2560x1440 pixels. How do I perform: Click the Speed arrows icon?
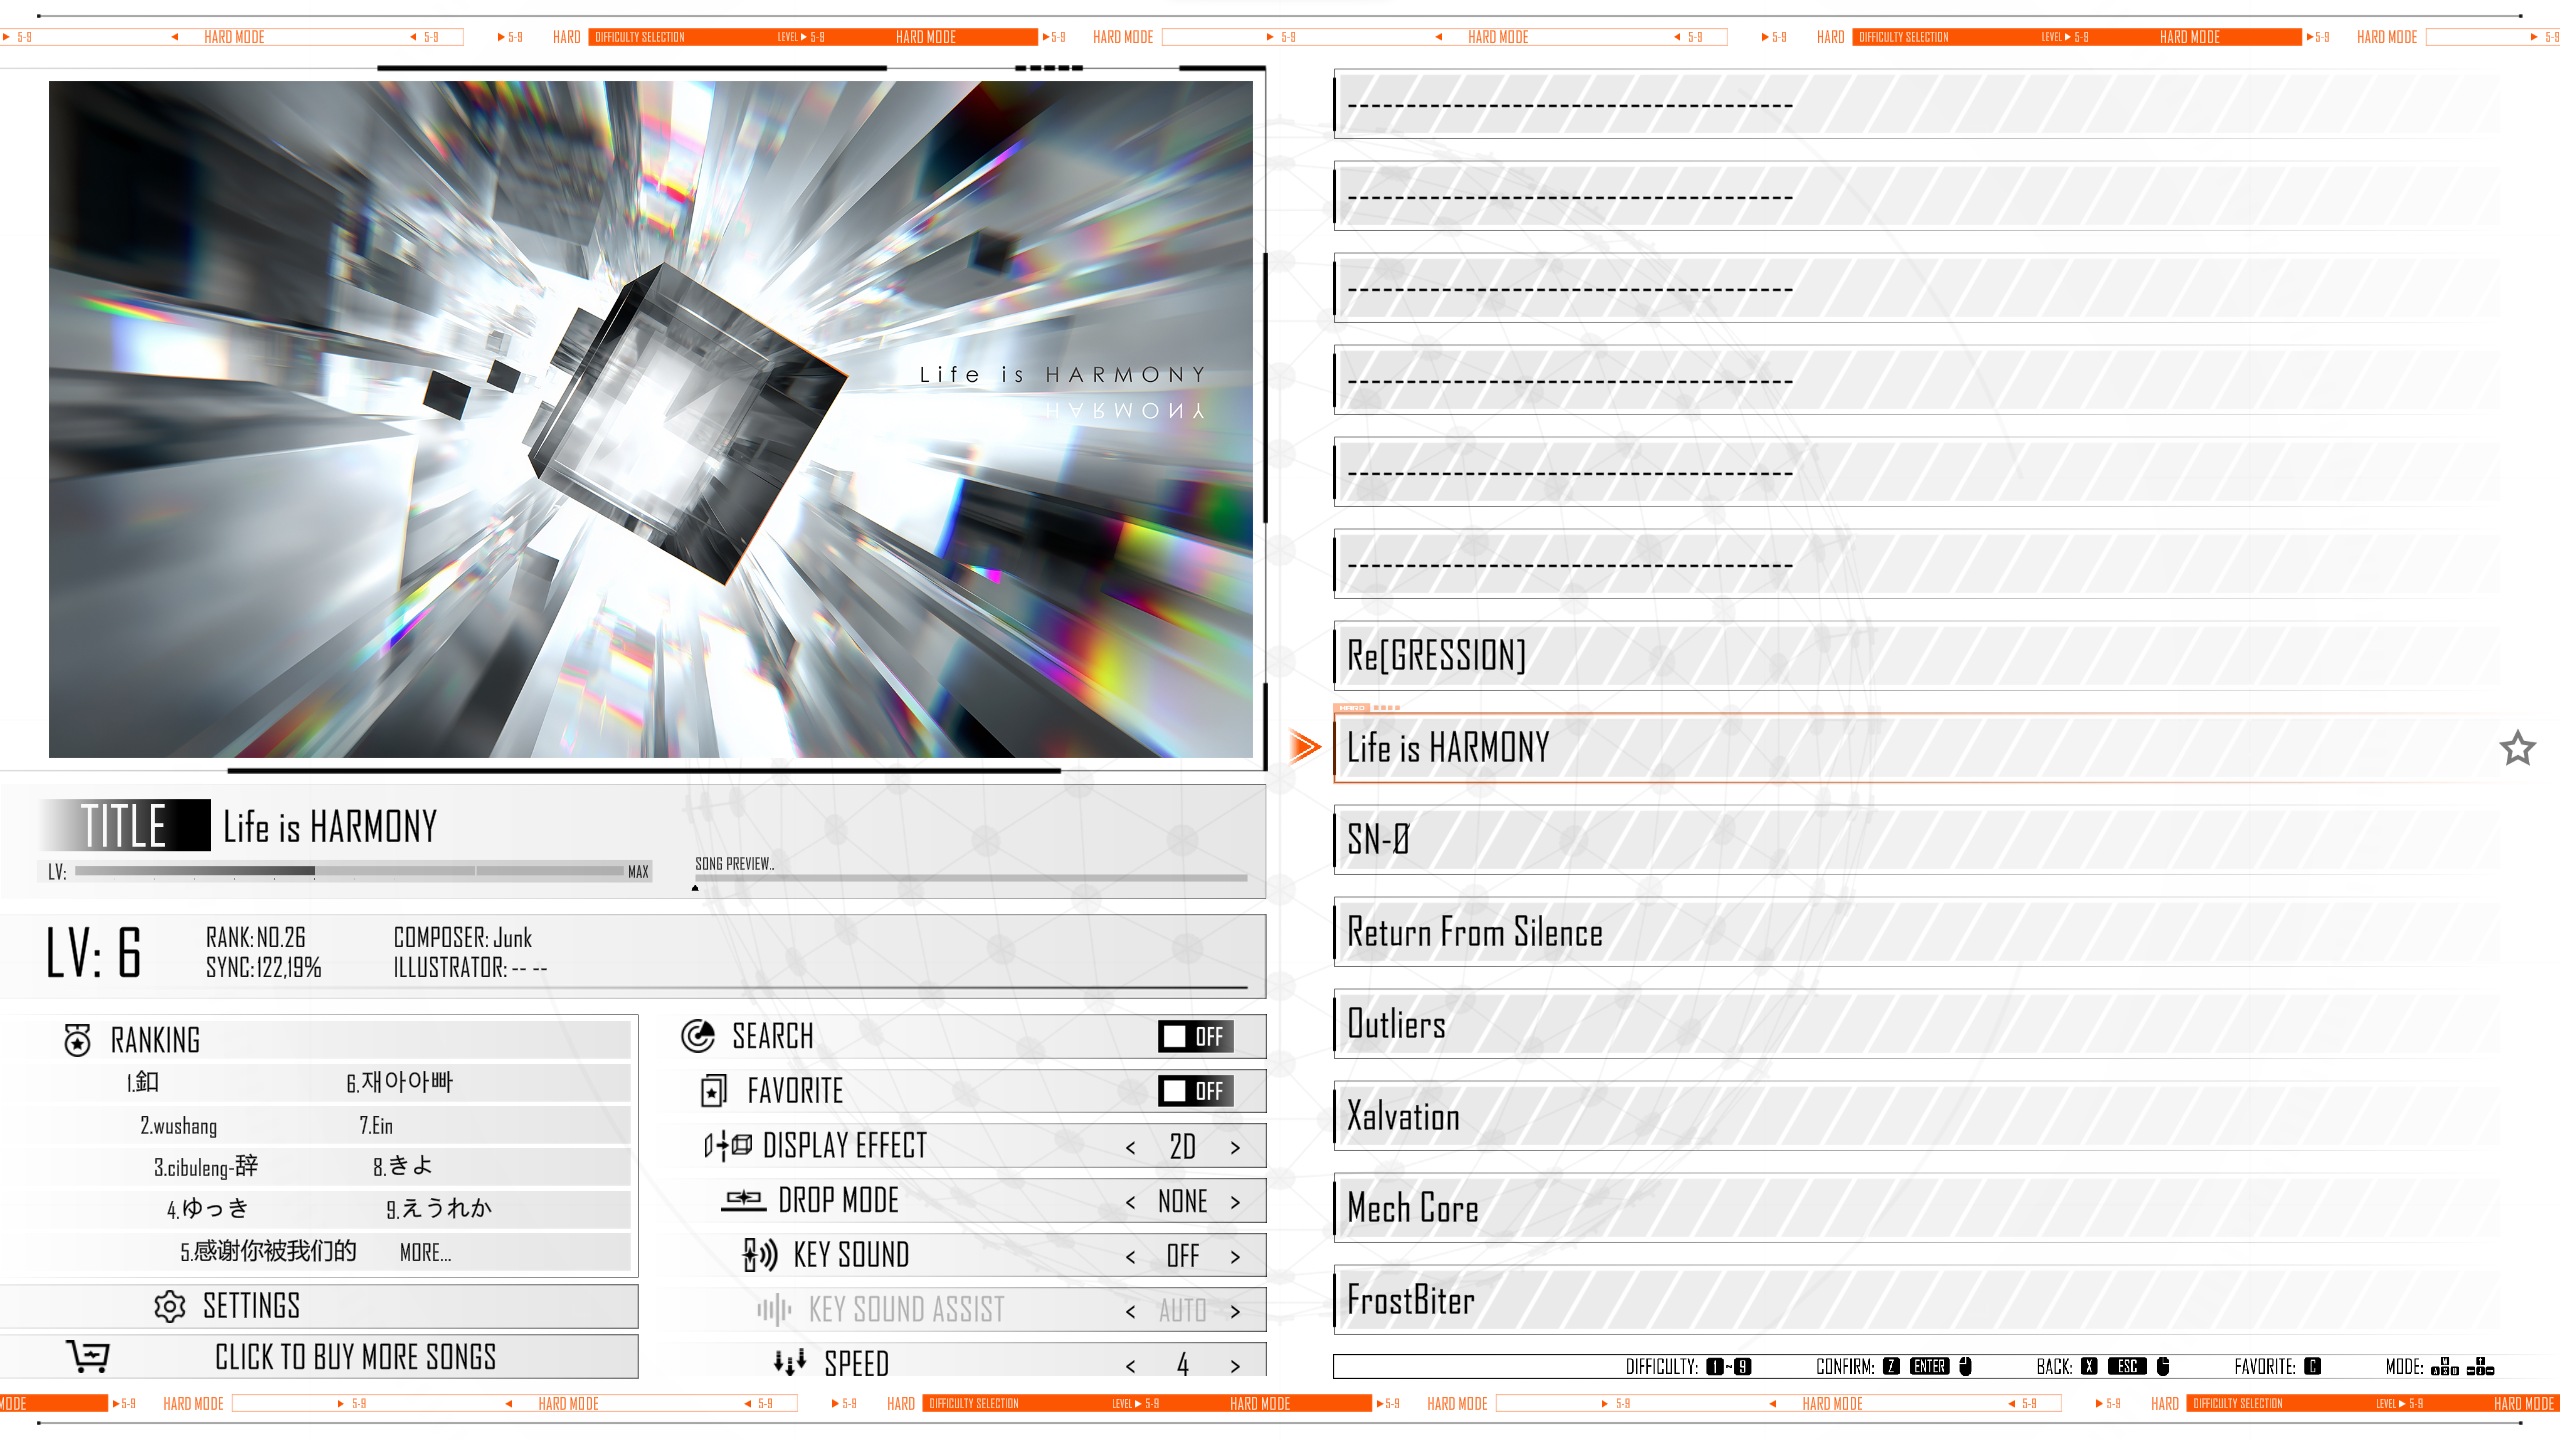pyautogui.click(x=790, y=1362)
